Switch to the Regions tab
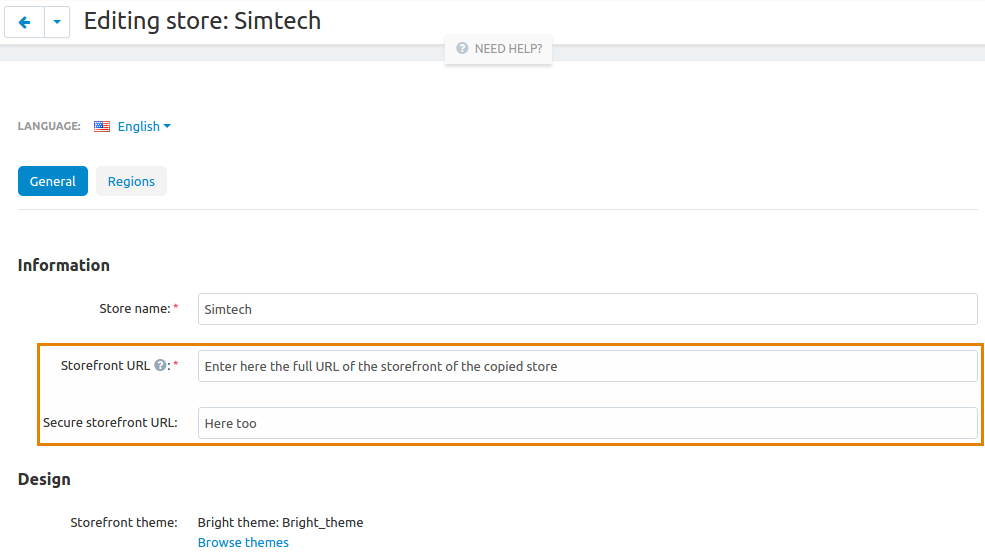This screenshot has height=555, width=985. pyautogui.click(x=131, y=181)
